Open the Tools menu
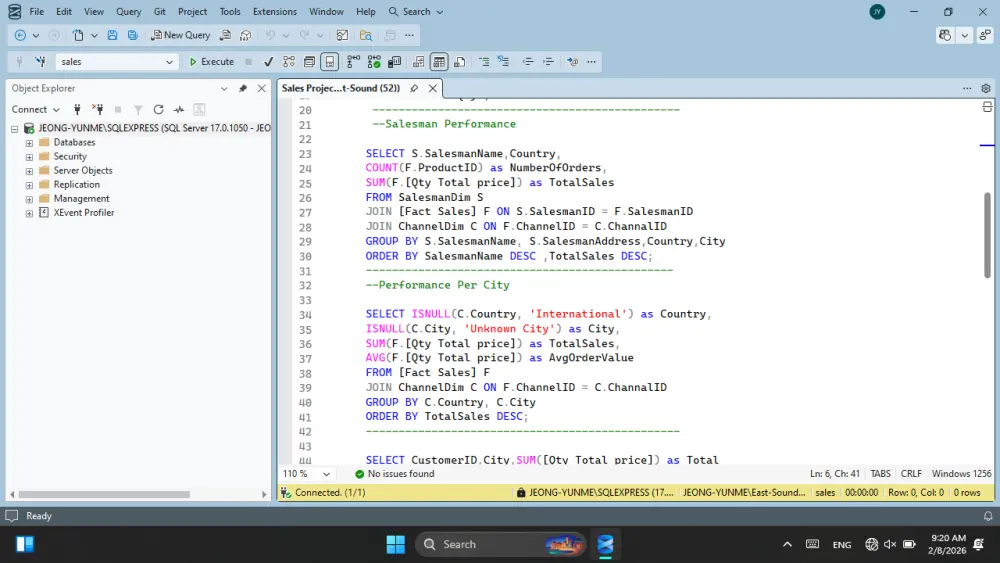1000x563 pixels. point(230,11)
